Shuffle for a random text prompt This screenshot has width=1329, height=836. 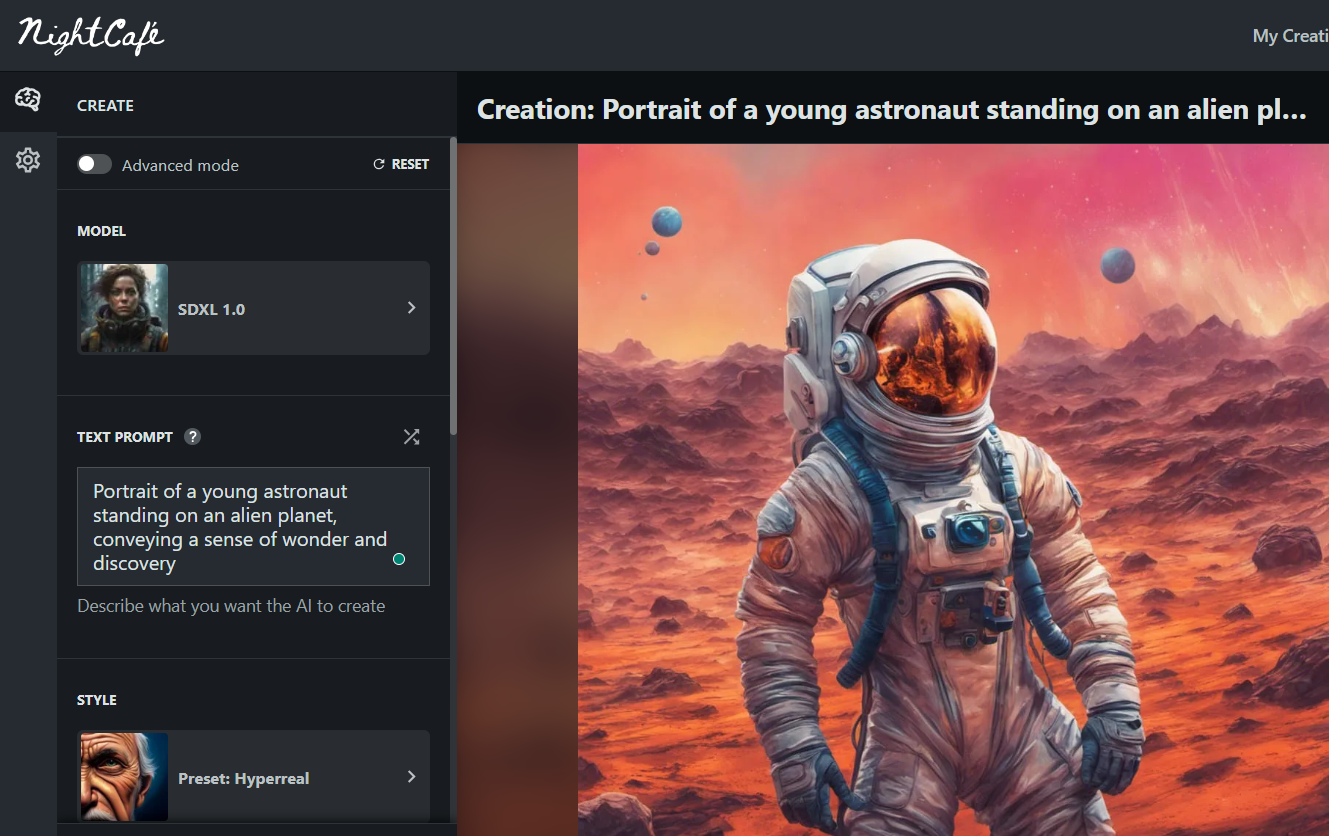(411, 437)
